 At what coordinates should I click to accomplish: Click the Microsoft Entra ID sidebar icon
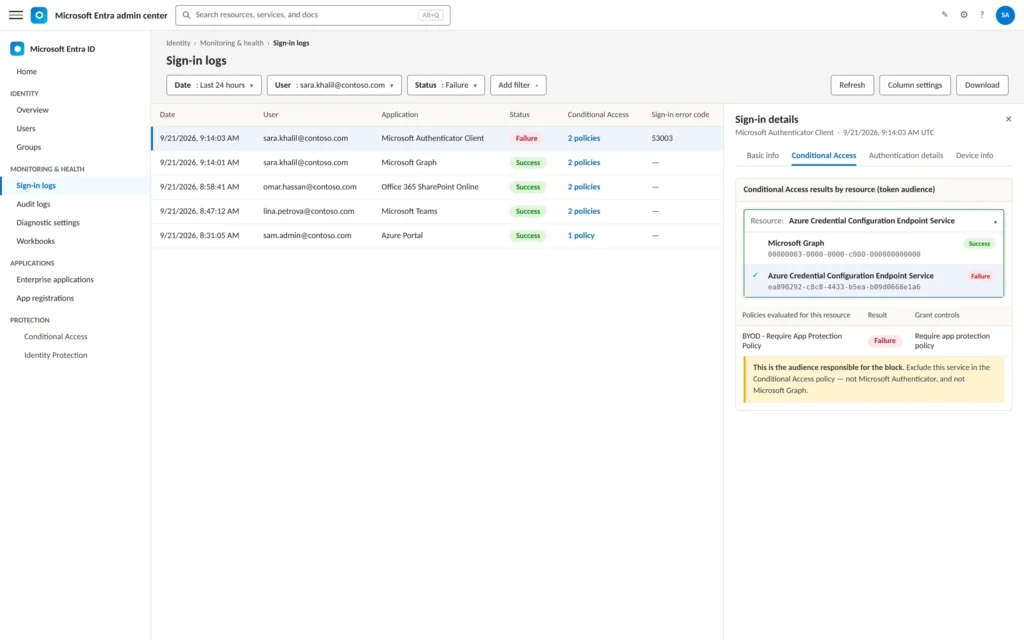18,48
